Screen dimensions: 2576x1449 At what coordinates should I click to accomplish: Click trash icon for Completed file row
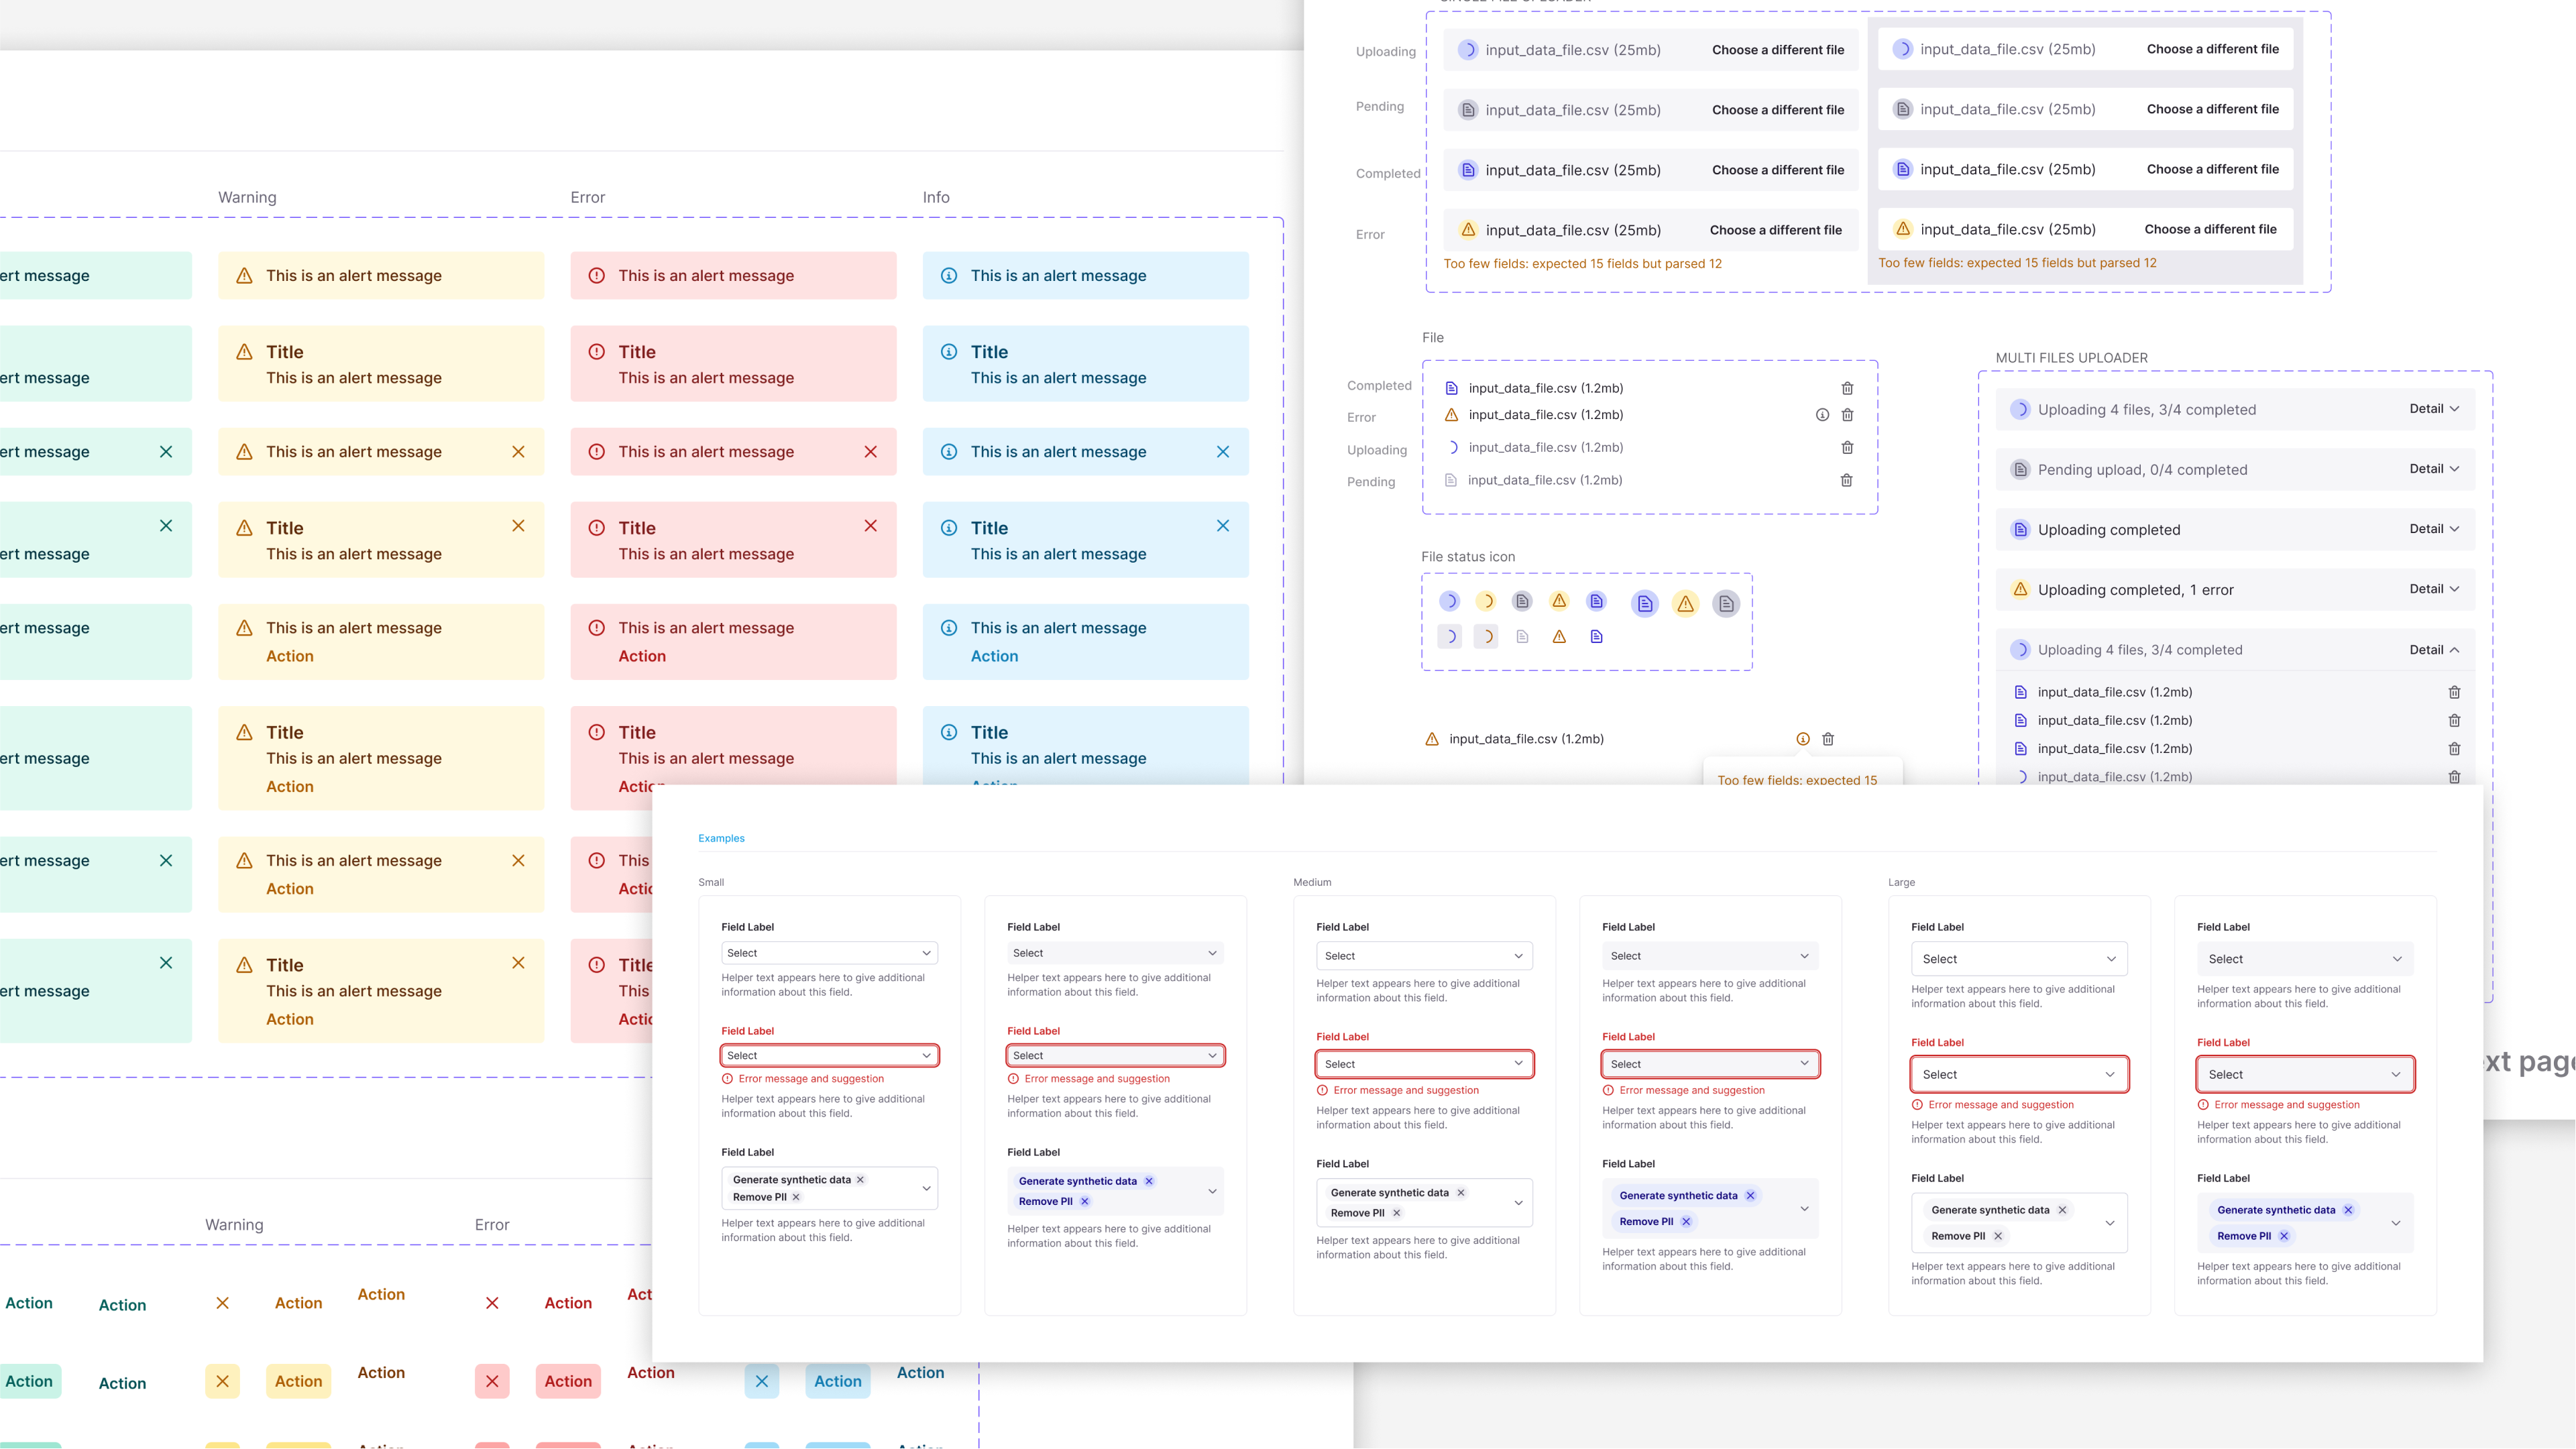1847,388
